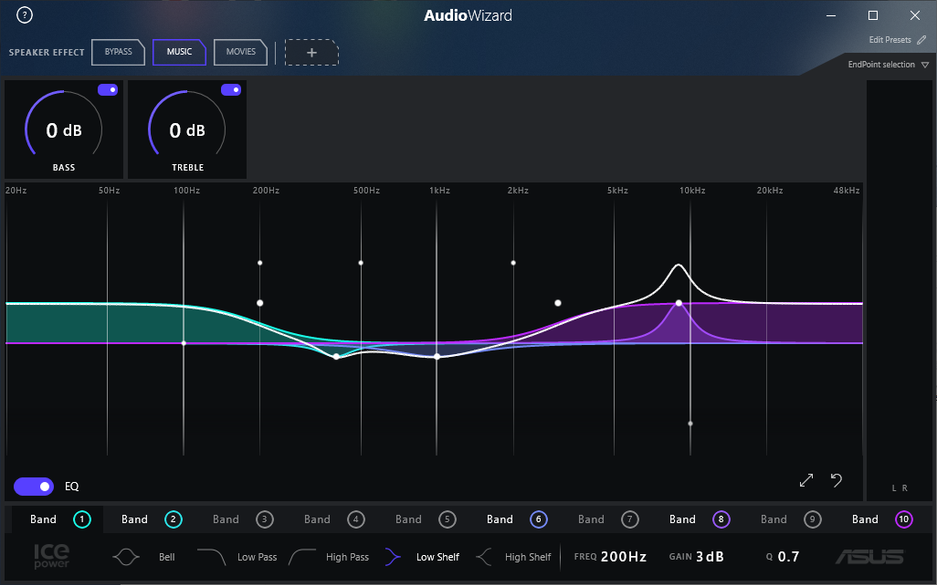
Task: Choose the High Shelf filter icon
Action: tap(483, 557)
